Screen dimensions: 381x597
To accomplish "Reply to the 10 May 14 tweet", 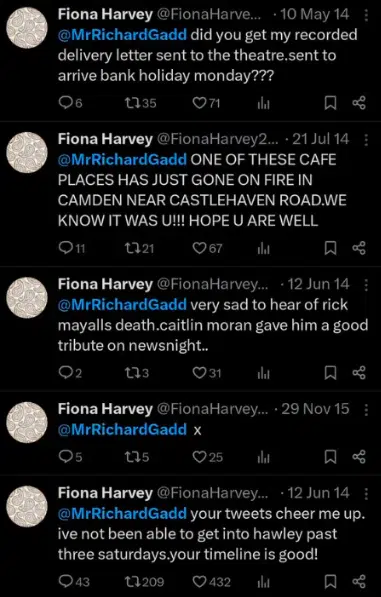I will (70, 103).
